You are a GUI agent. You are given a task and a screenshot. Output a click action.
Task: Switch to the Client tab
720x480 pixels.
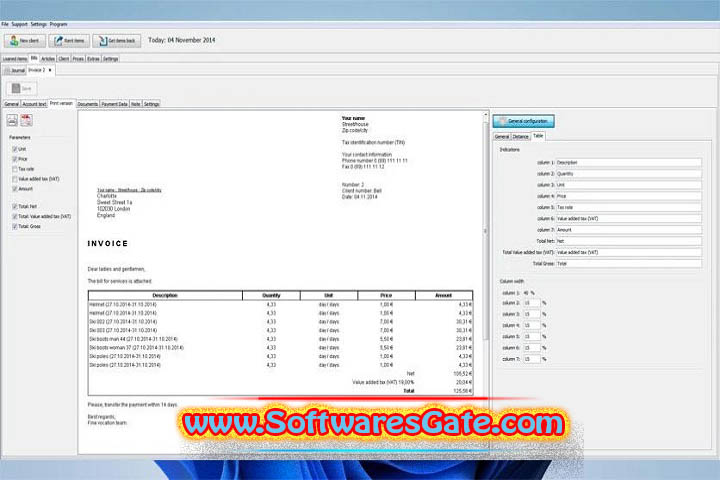click(64, 59)
